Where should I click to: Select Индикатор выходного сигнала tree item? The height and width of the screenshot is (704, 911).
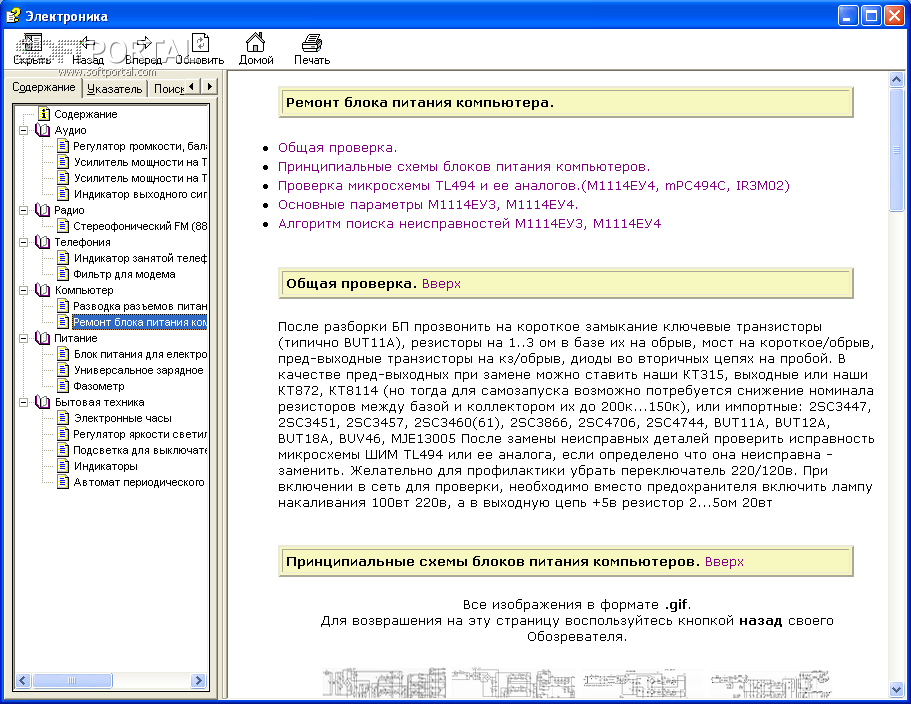pyautogui.click(x=139, y=194)
